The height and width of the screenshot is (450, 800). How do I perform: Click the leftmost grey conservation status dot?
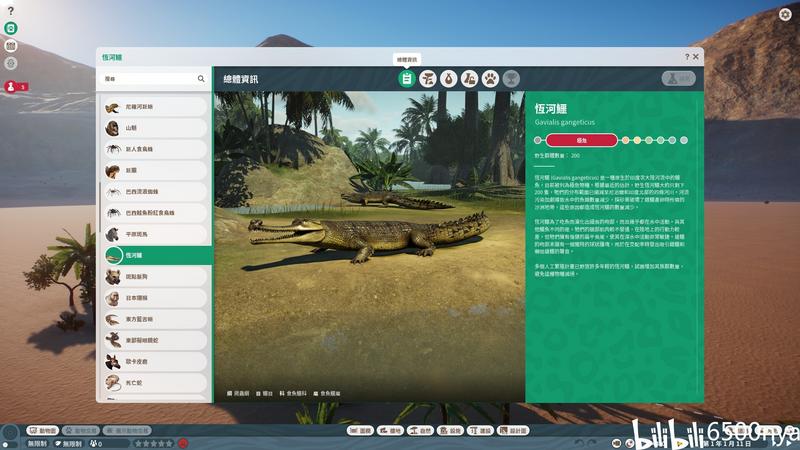point(537,140)
